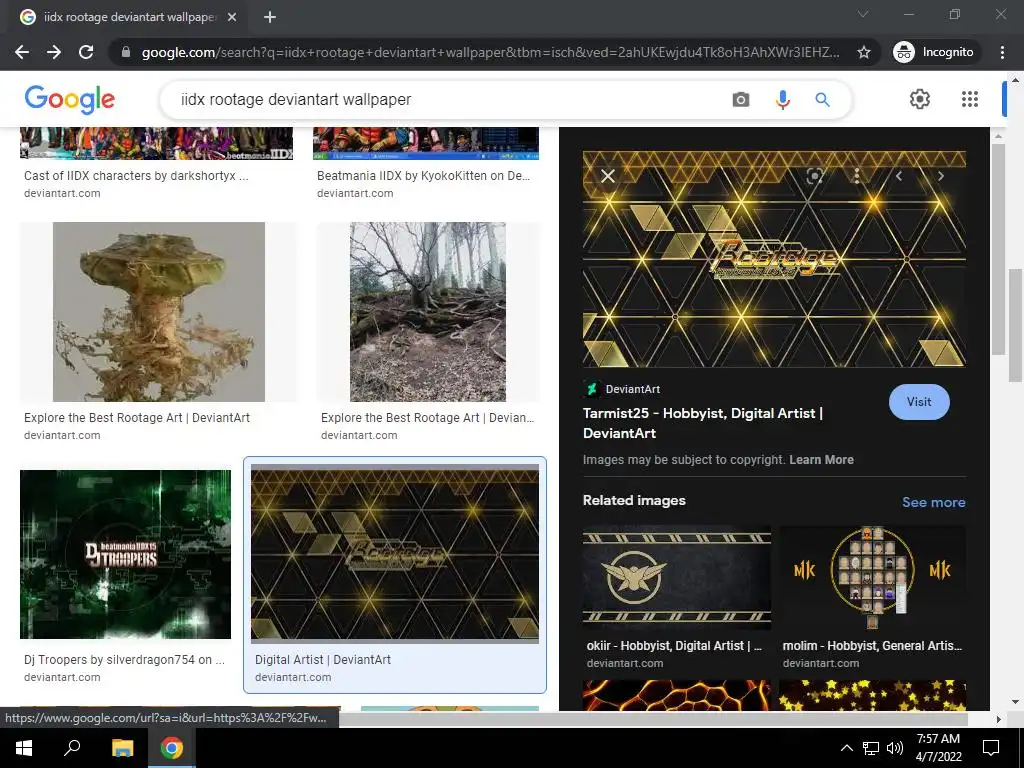Click the molim MK related image thumbnail

click(x=872, y=577)
